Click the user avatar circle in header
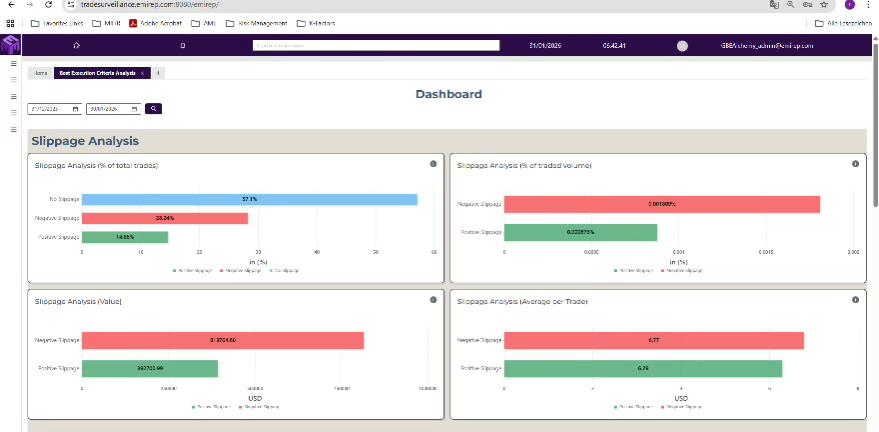This screenshot has width=879, height=432. pyautogui.click(x=682, y=46)
